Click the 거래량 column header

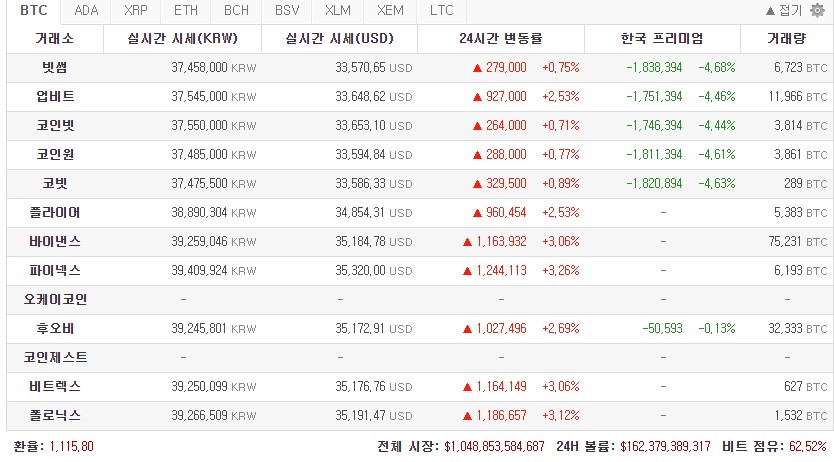tap(787, 38)
